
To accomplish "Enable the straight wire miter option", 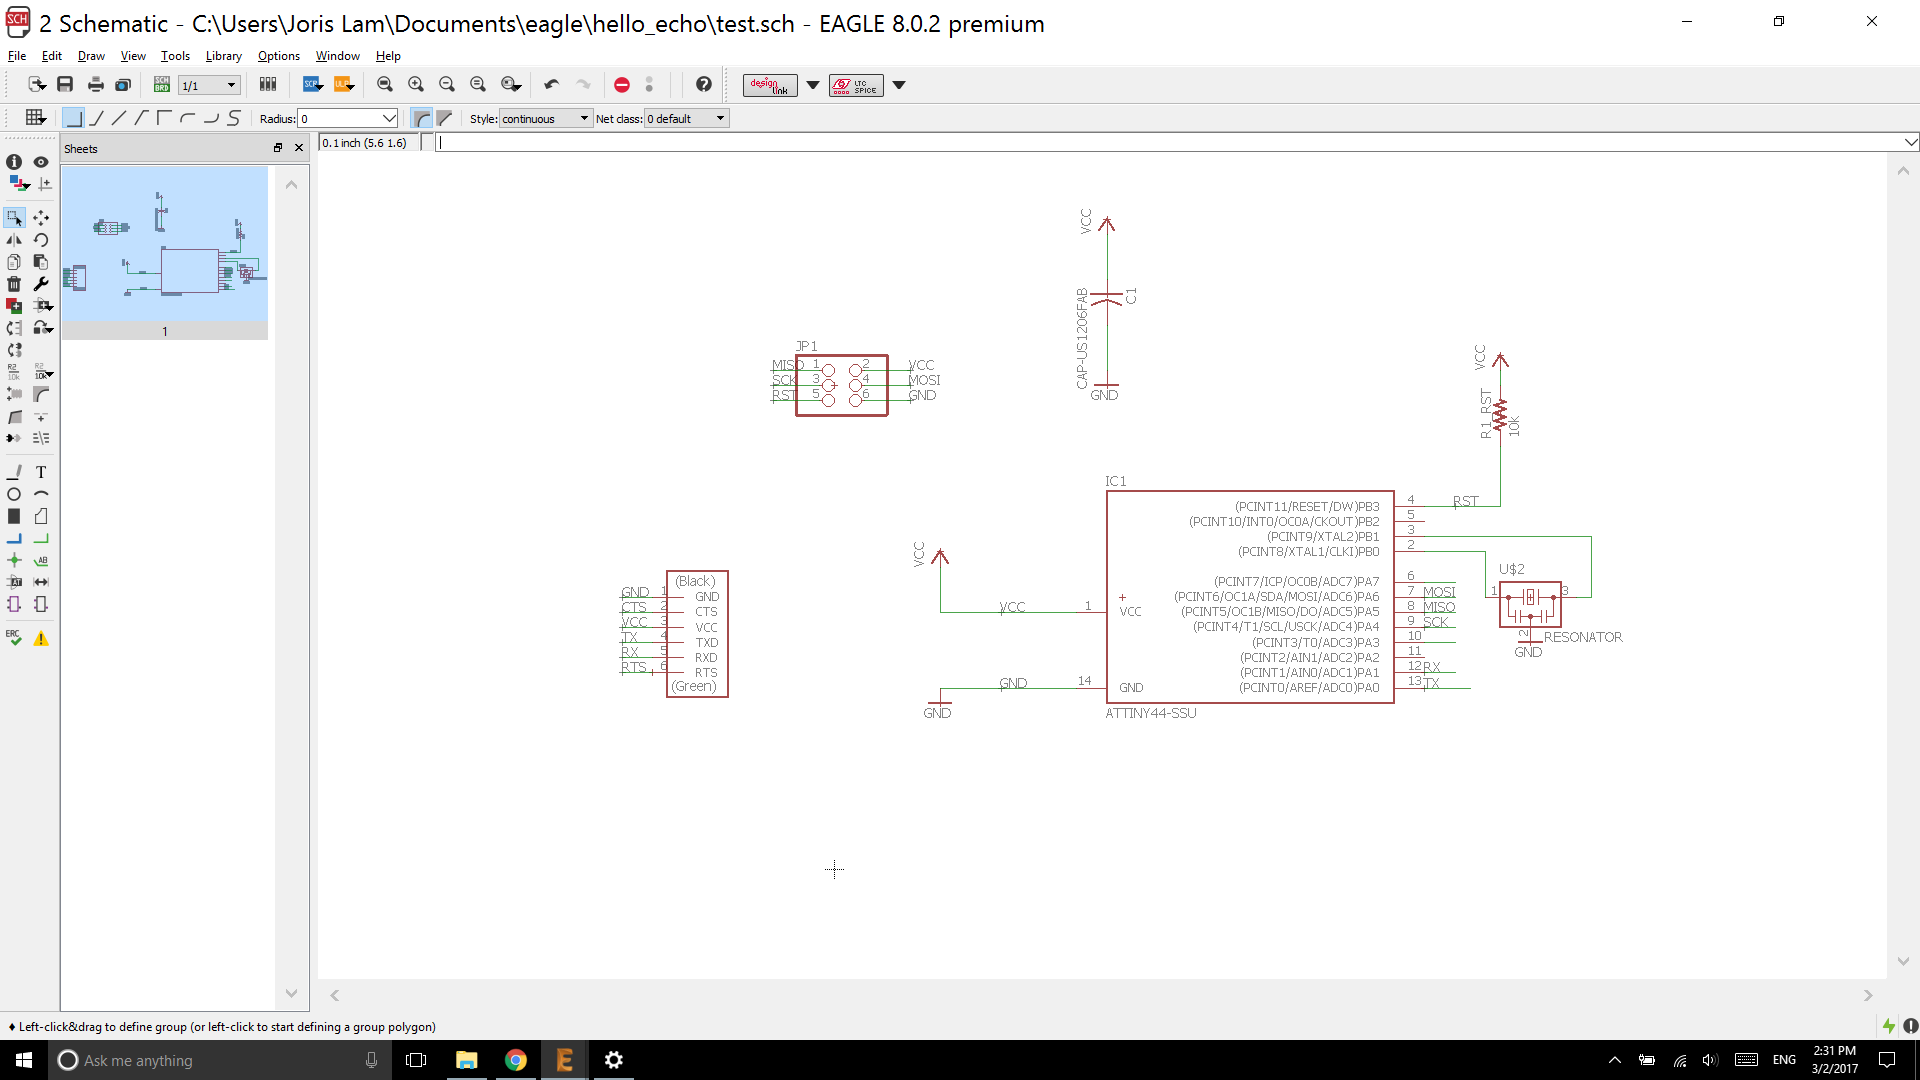I will tap(445, 118).
